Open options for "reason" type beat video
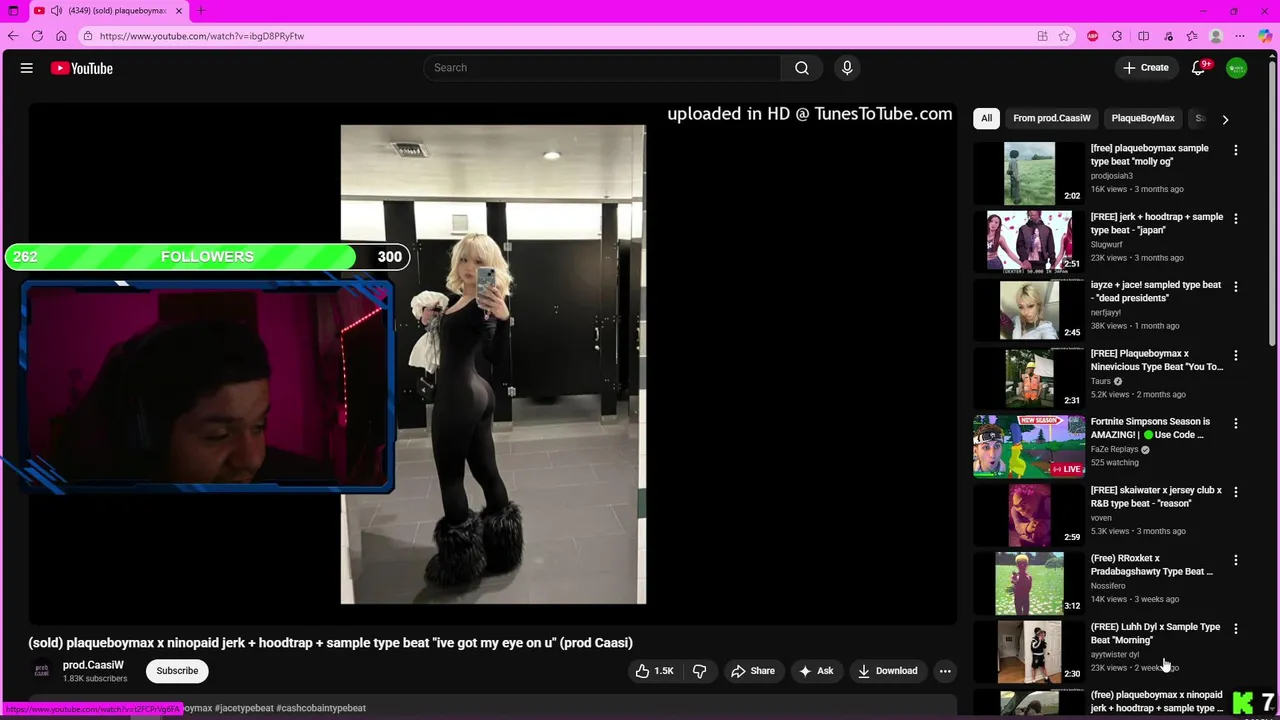The width and height of the screenshot is (1280, 720). point(1235,492)
